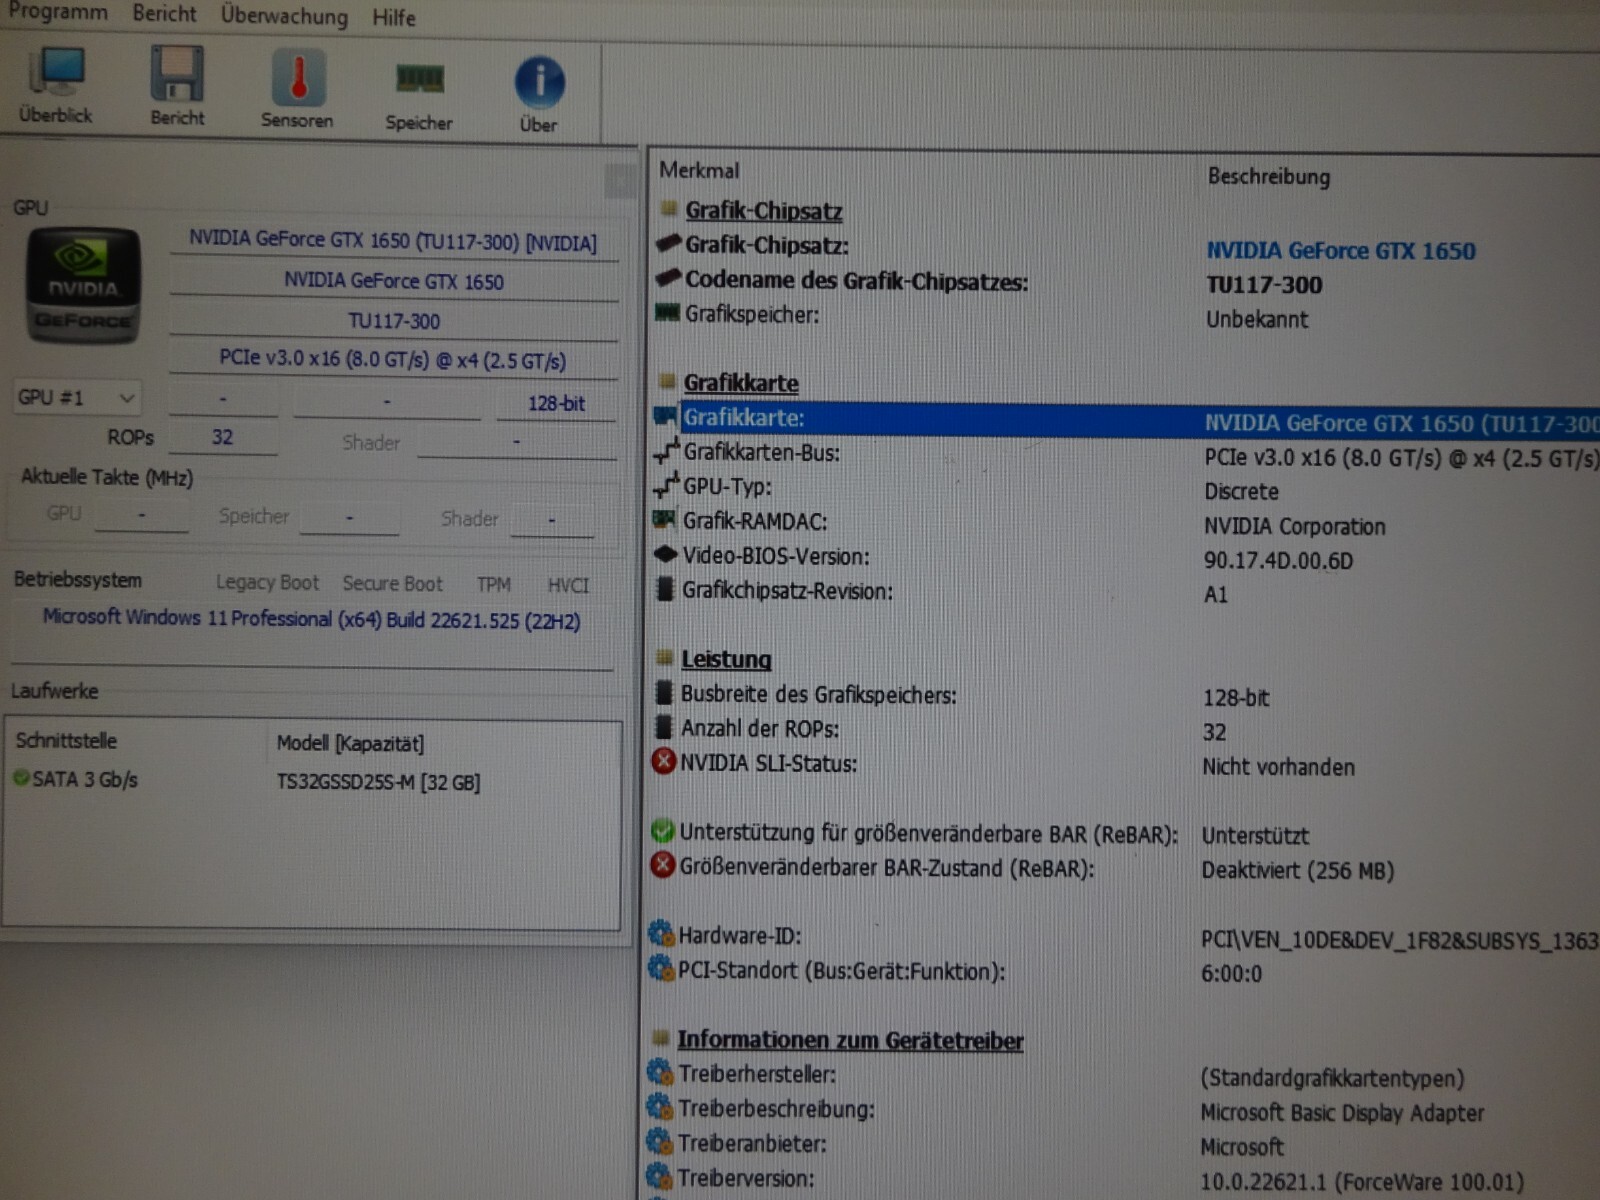
Task: Click the Treiberhersteller gear icon
Action: point(660,1073)
